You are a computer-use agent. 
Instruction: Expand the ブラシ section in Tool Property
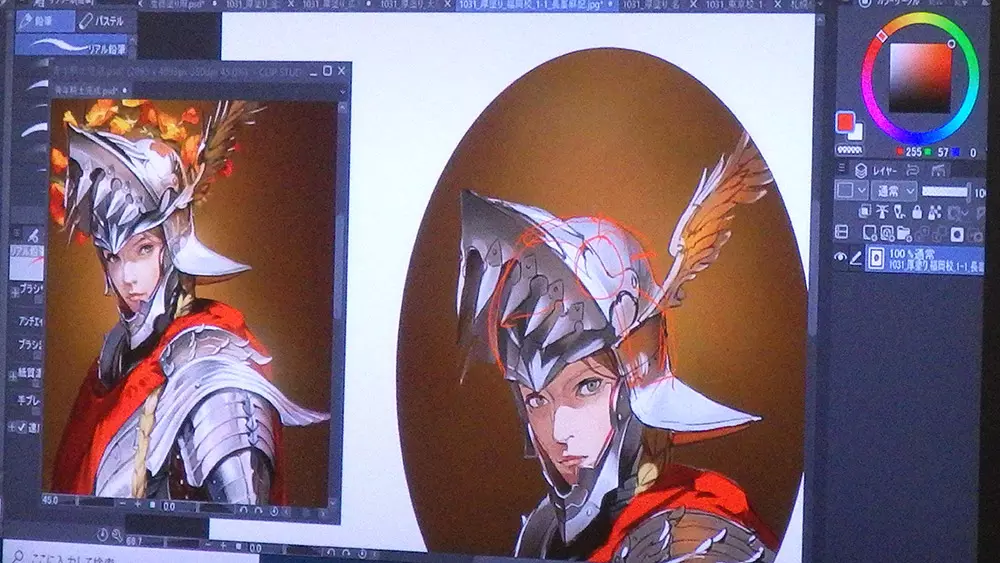14,291
